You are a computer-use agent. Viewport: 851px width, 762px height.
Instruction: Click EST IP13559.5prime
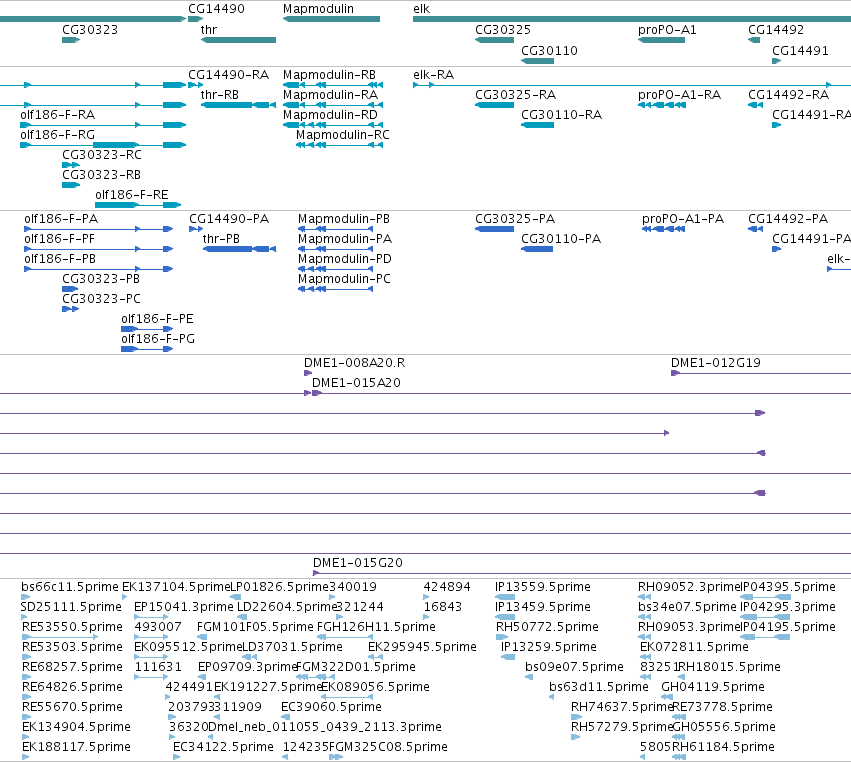542,587
